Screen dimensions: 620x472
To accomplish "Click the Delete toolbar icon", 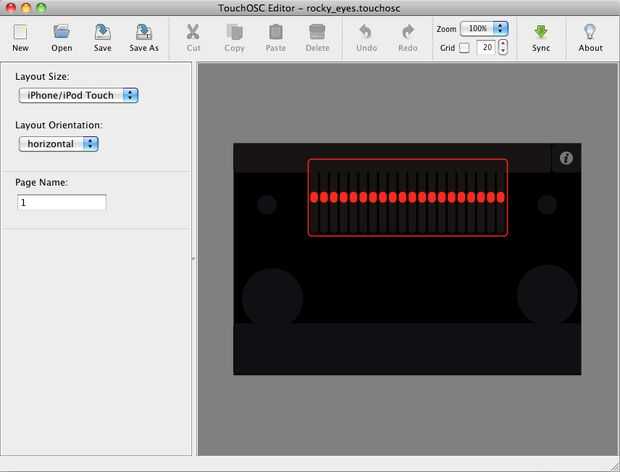I will click(x=317, y=33).
